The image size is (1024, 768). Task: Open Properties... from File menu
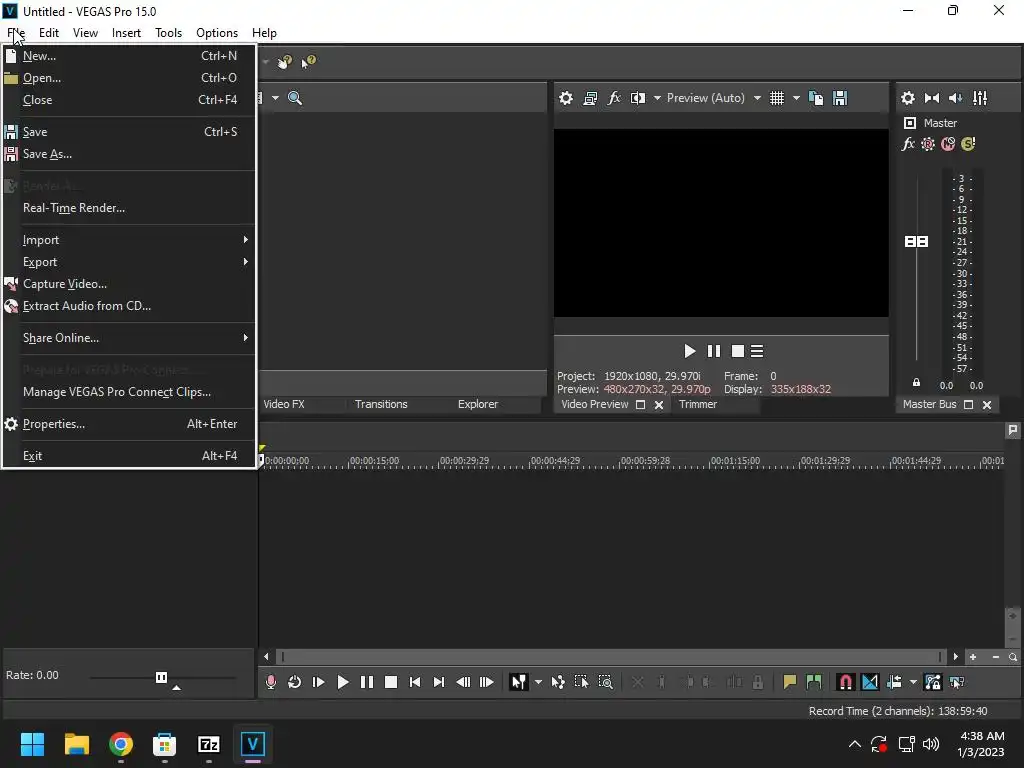pyautogui.click(x=129, y=424)
